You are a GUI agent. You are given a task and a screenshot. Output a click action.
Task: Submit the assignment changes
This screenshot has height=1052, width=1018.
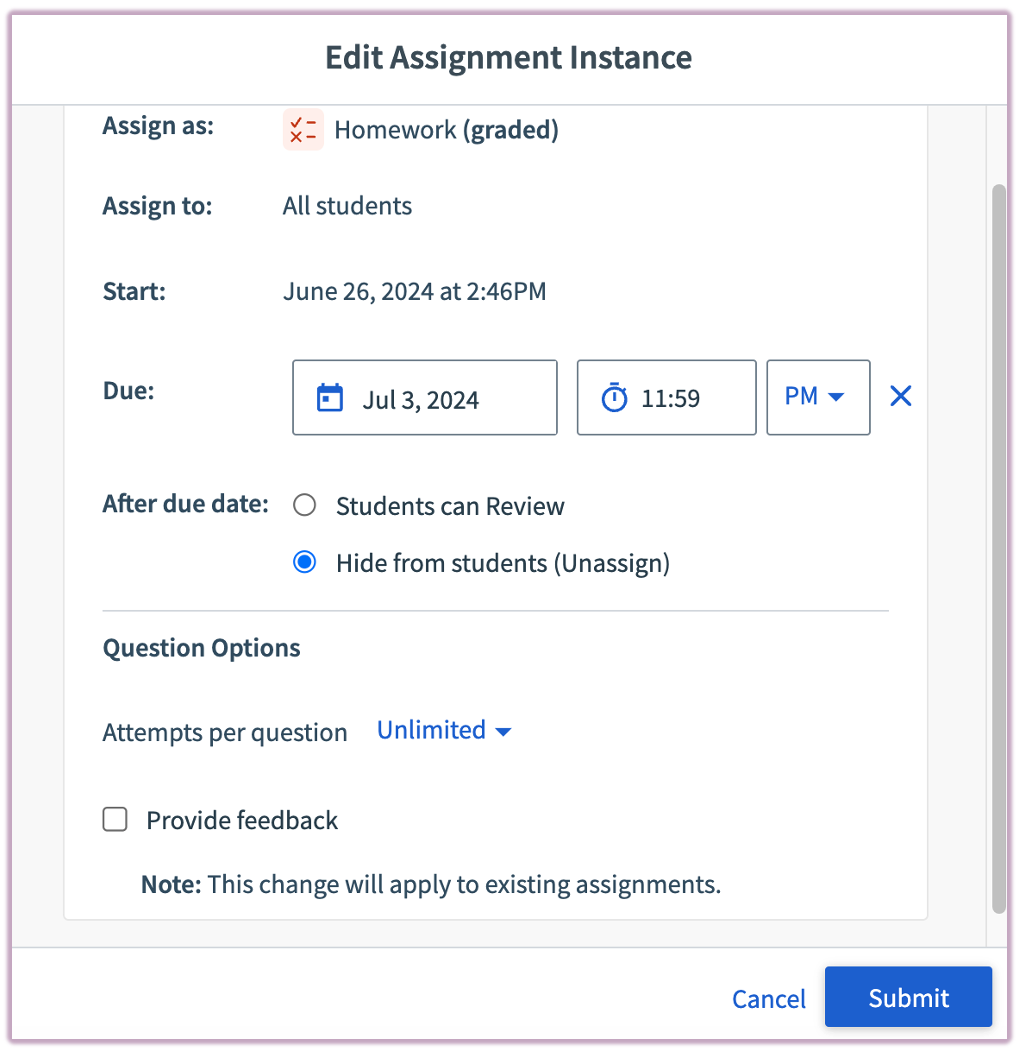point(907,997)
